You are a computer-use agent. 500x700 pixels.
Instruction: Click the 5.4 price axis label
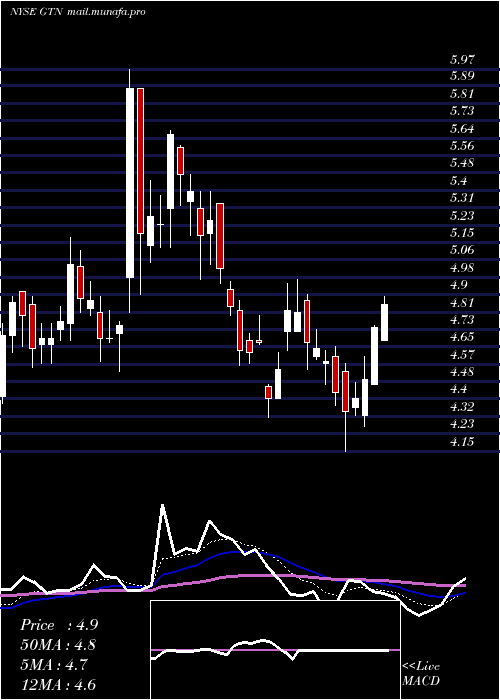click(458, 181)
